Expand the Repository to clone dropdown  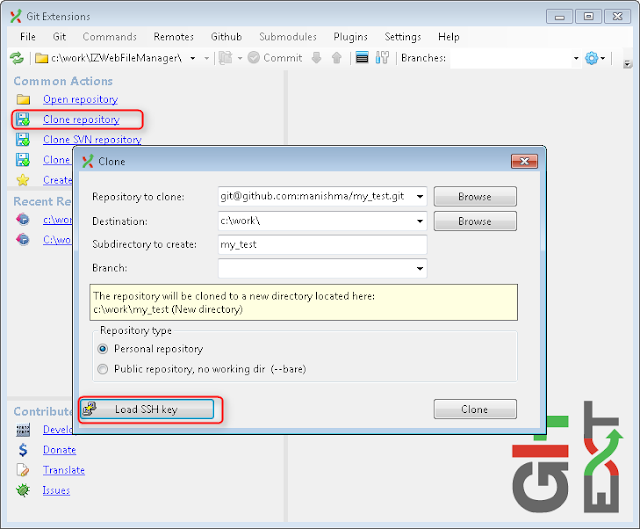[x=420, y=197]
